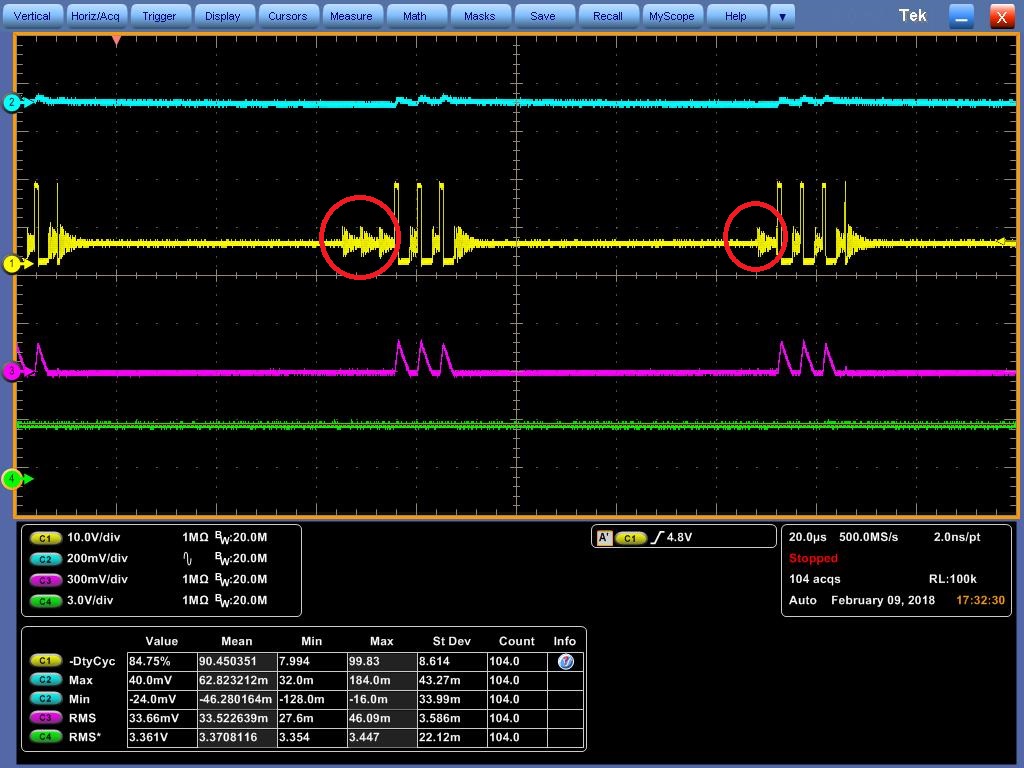The image size is (1024, 768).
Task: Minimize the Tek scope window
Action: point(961,16)
